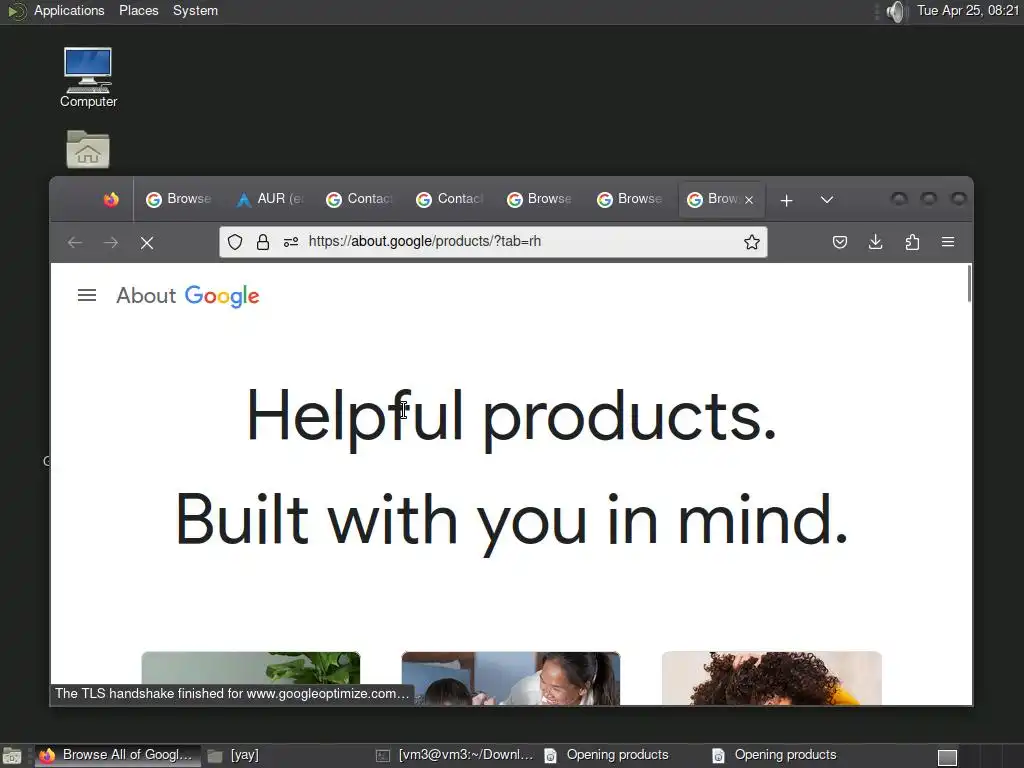Switch to the first Contact tab

359,199
